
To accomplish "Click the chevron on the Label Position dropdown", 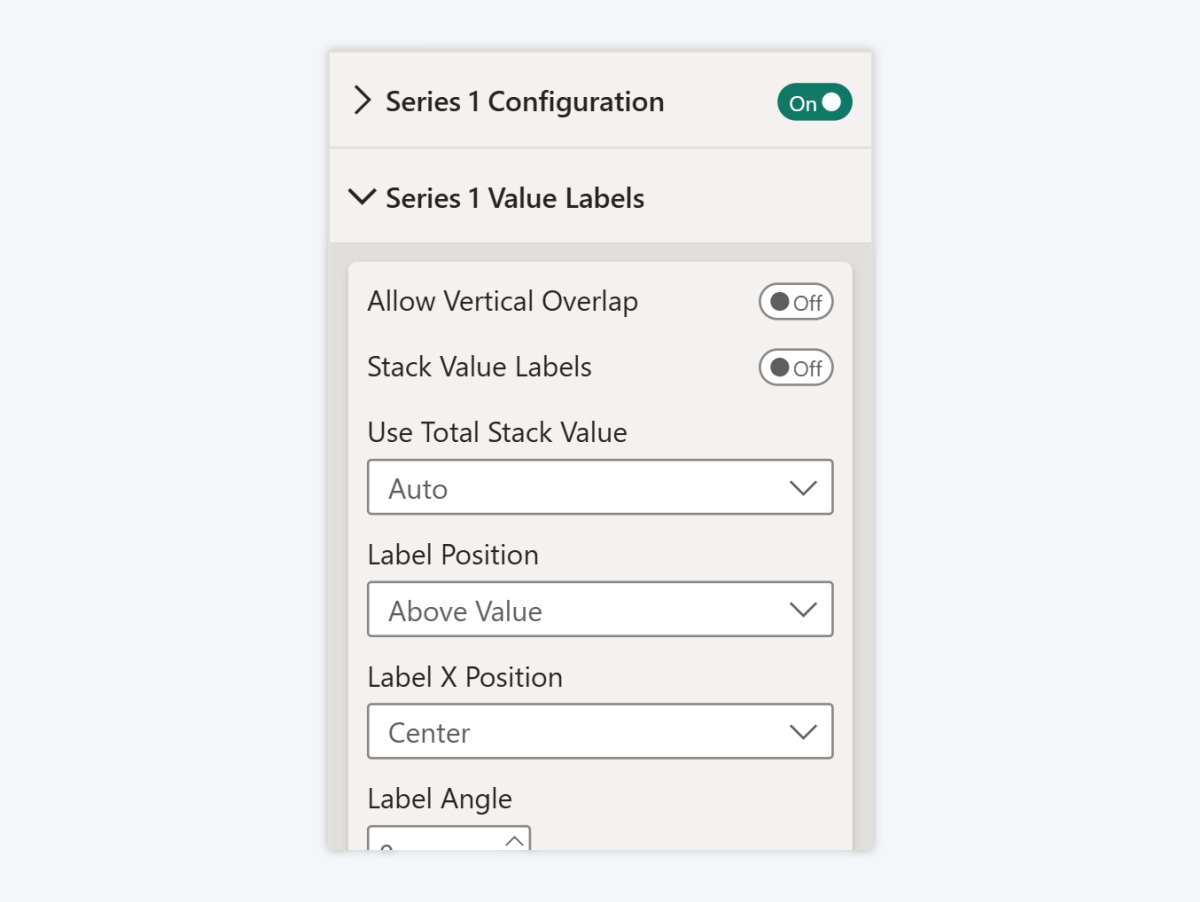I will (804, 609).
